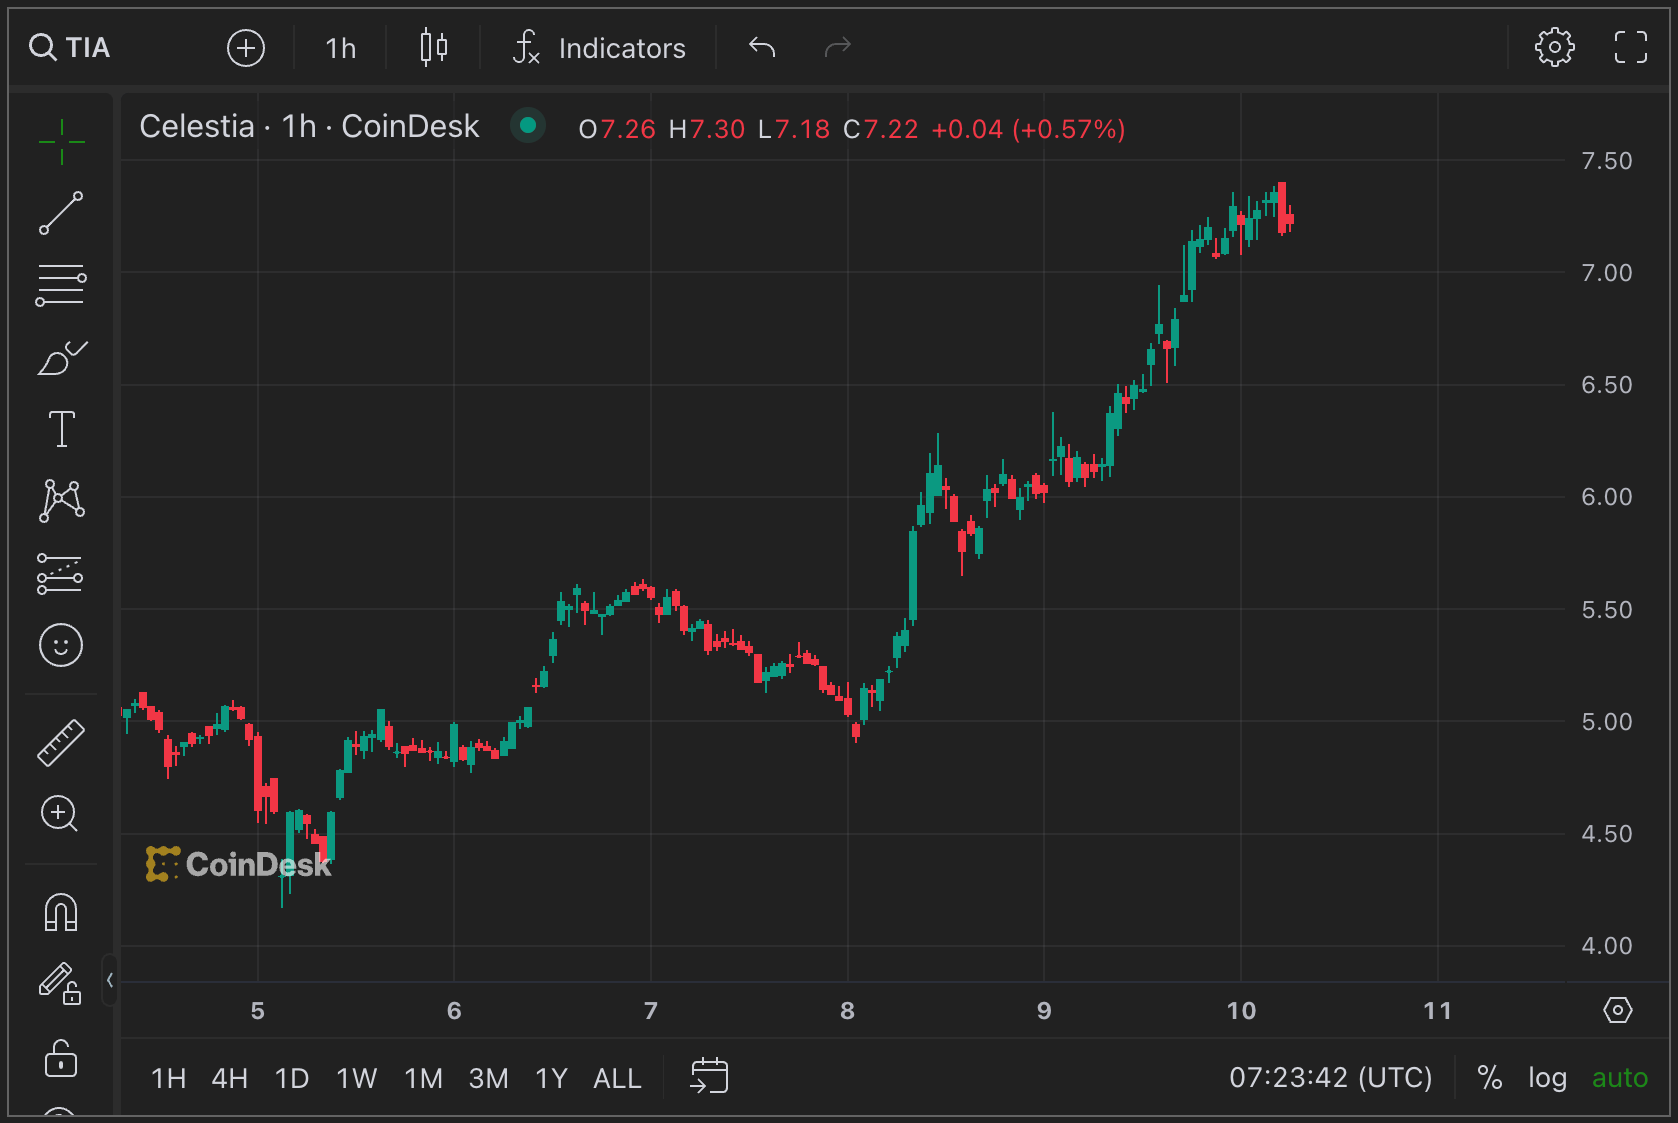Open chart settings gear

[x=1554, y=47]
